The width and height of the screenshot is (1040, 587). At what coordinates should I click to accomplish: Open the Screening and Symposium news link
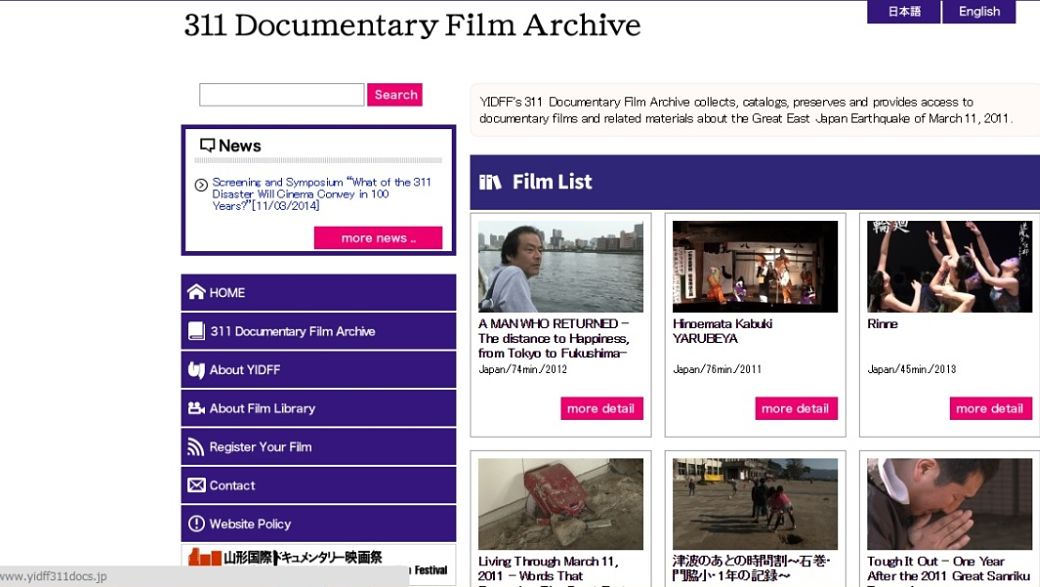(x=322, y=194)
